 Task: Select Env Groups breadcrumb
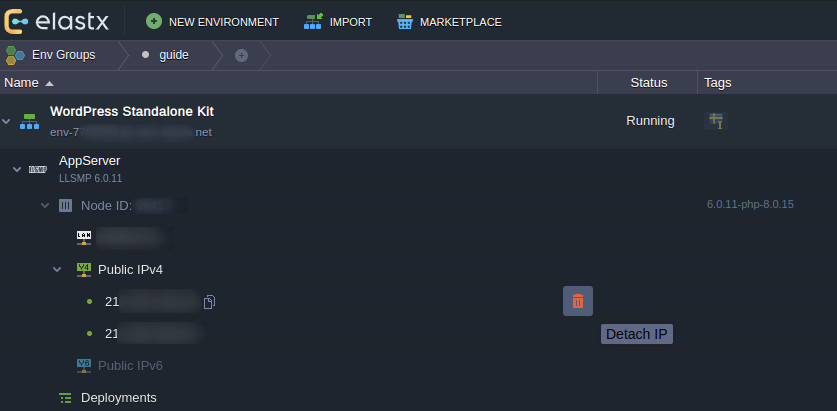(x=63, y=55)
